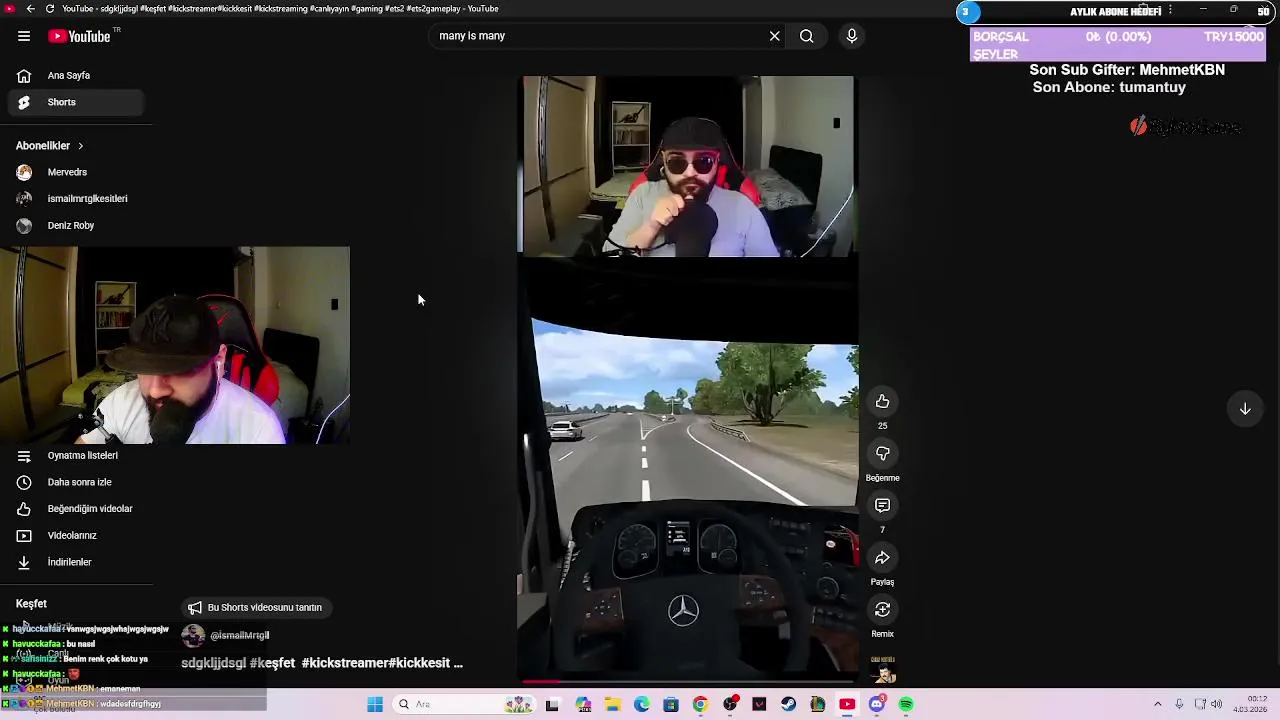Click the taskbar Ara search box
This screenshot has width=1280, height=720.
(464, 705)
